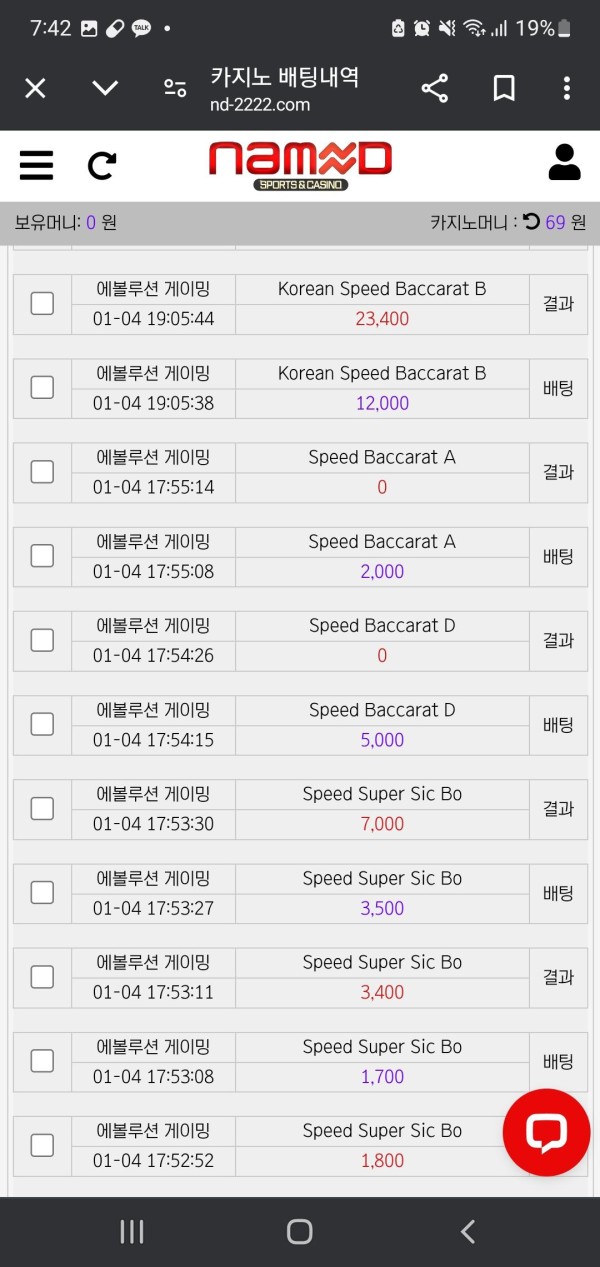Viewport: 600px width, 1267px height.
Task: Open the three-dot browser options menu
Action: (x=567, y=89)
